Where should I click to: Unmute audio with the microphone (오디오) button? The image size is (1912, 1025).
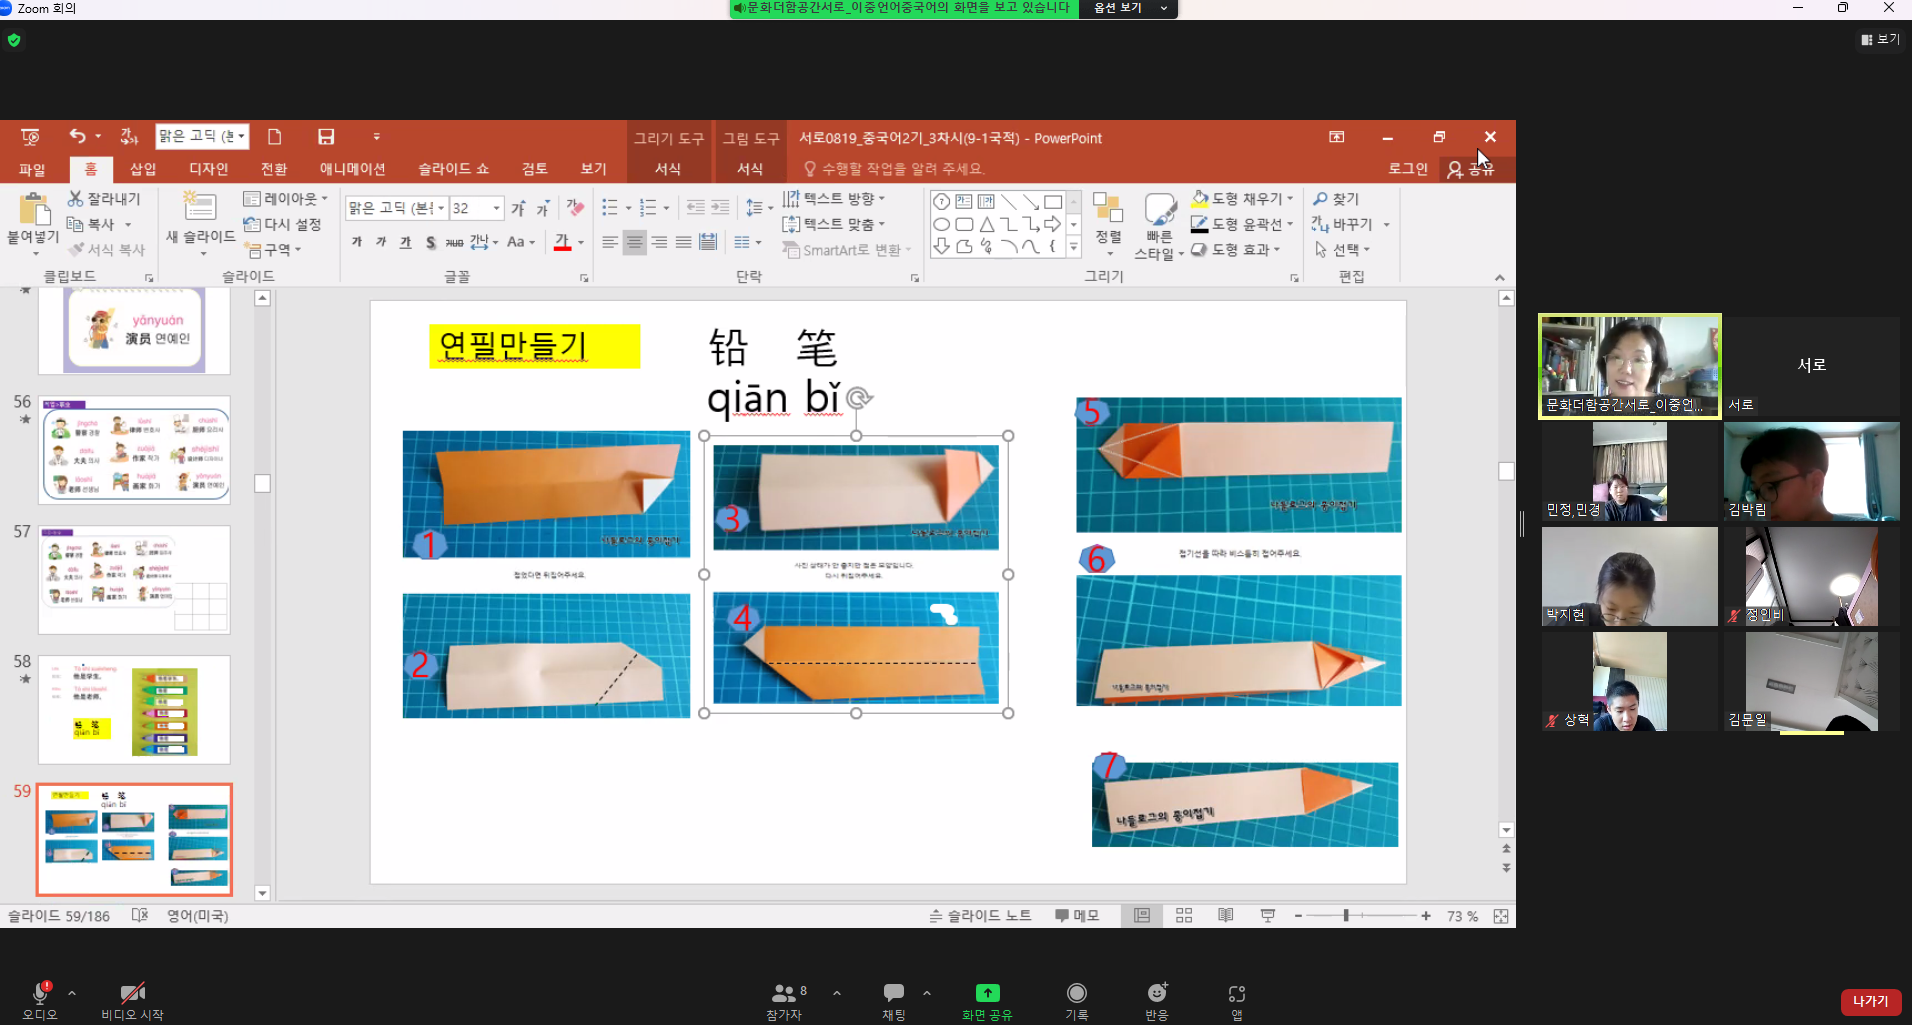[x=40, y=993]
